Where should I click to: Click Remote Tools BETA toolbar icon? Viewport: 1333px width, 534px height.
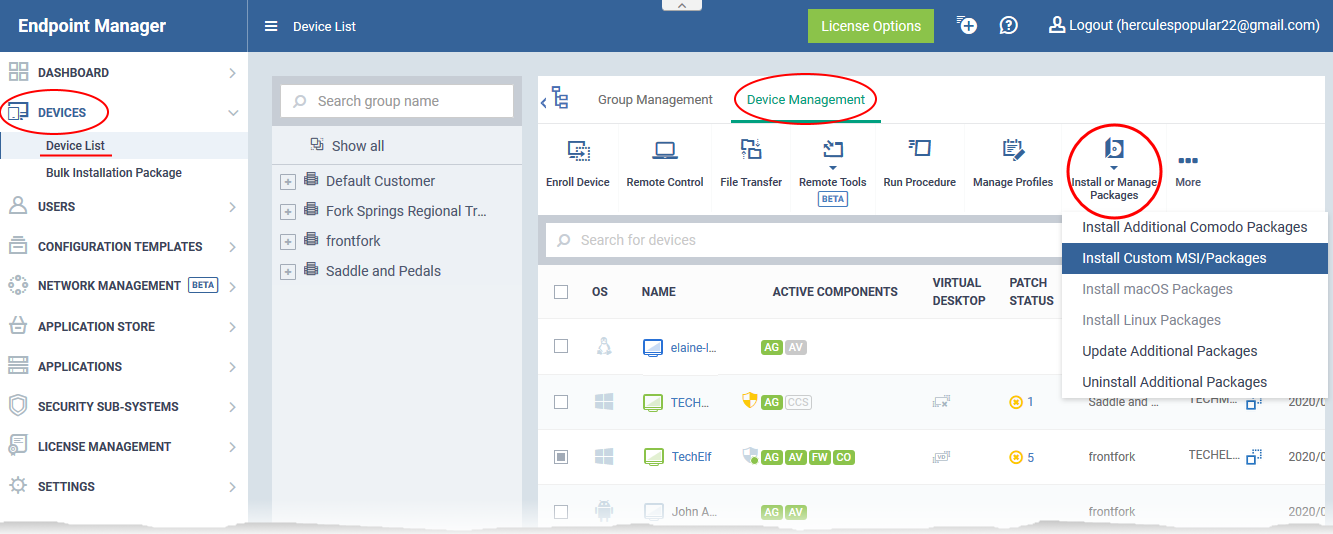[x=833, y=150]
